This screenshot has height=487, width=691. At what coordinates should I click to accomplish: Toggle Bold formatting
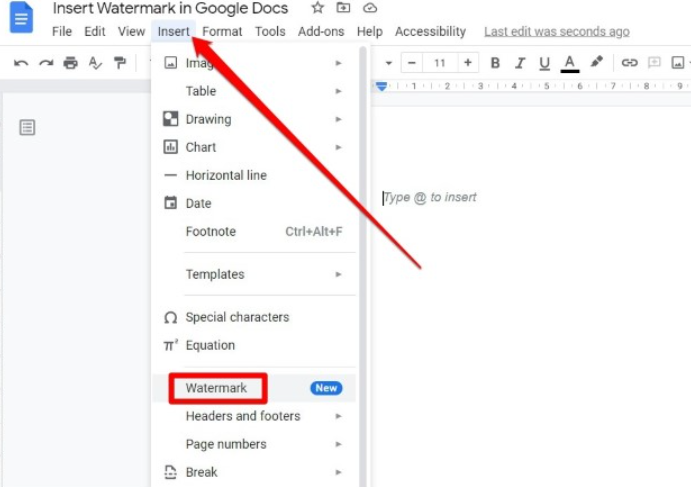[x=495, y=63]
